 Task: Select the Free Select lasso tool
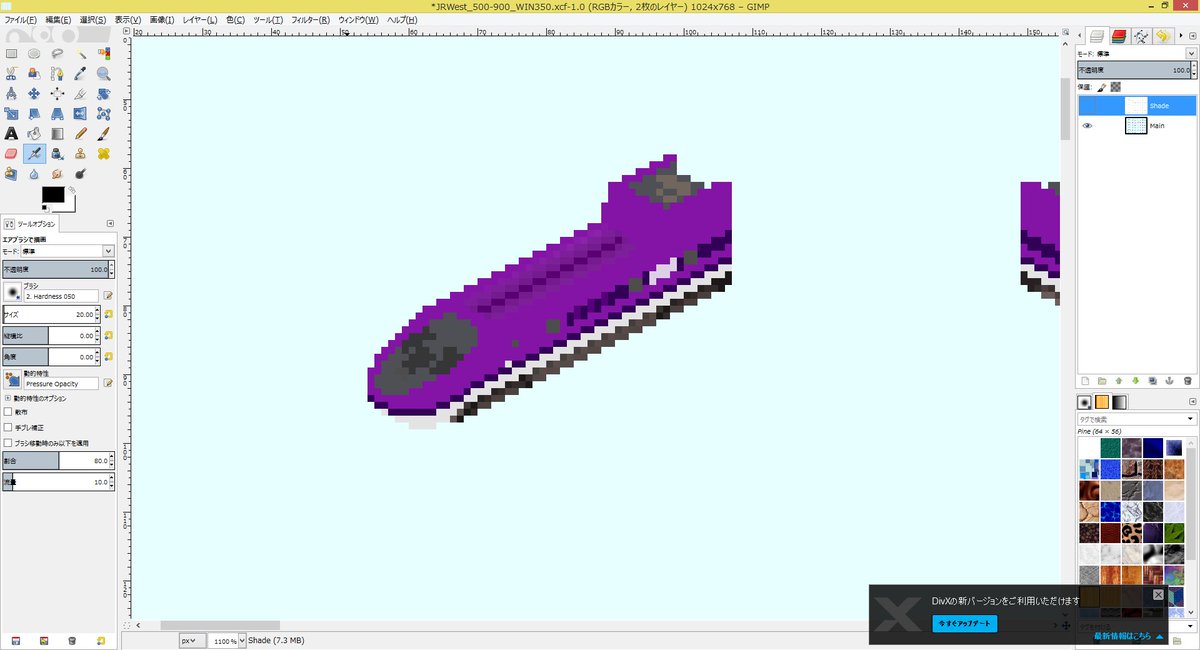[57, 53]
